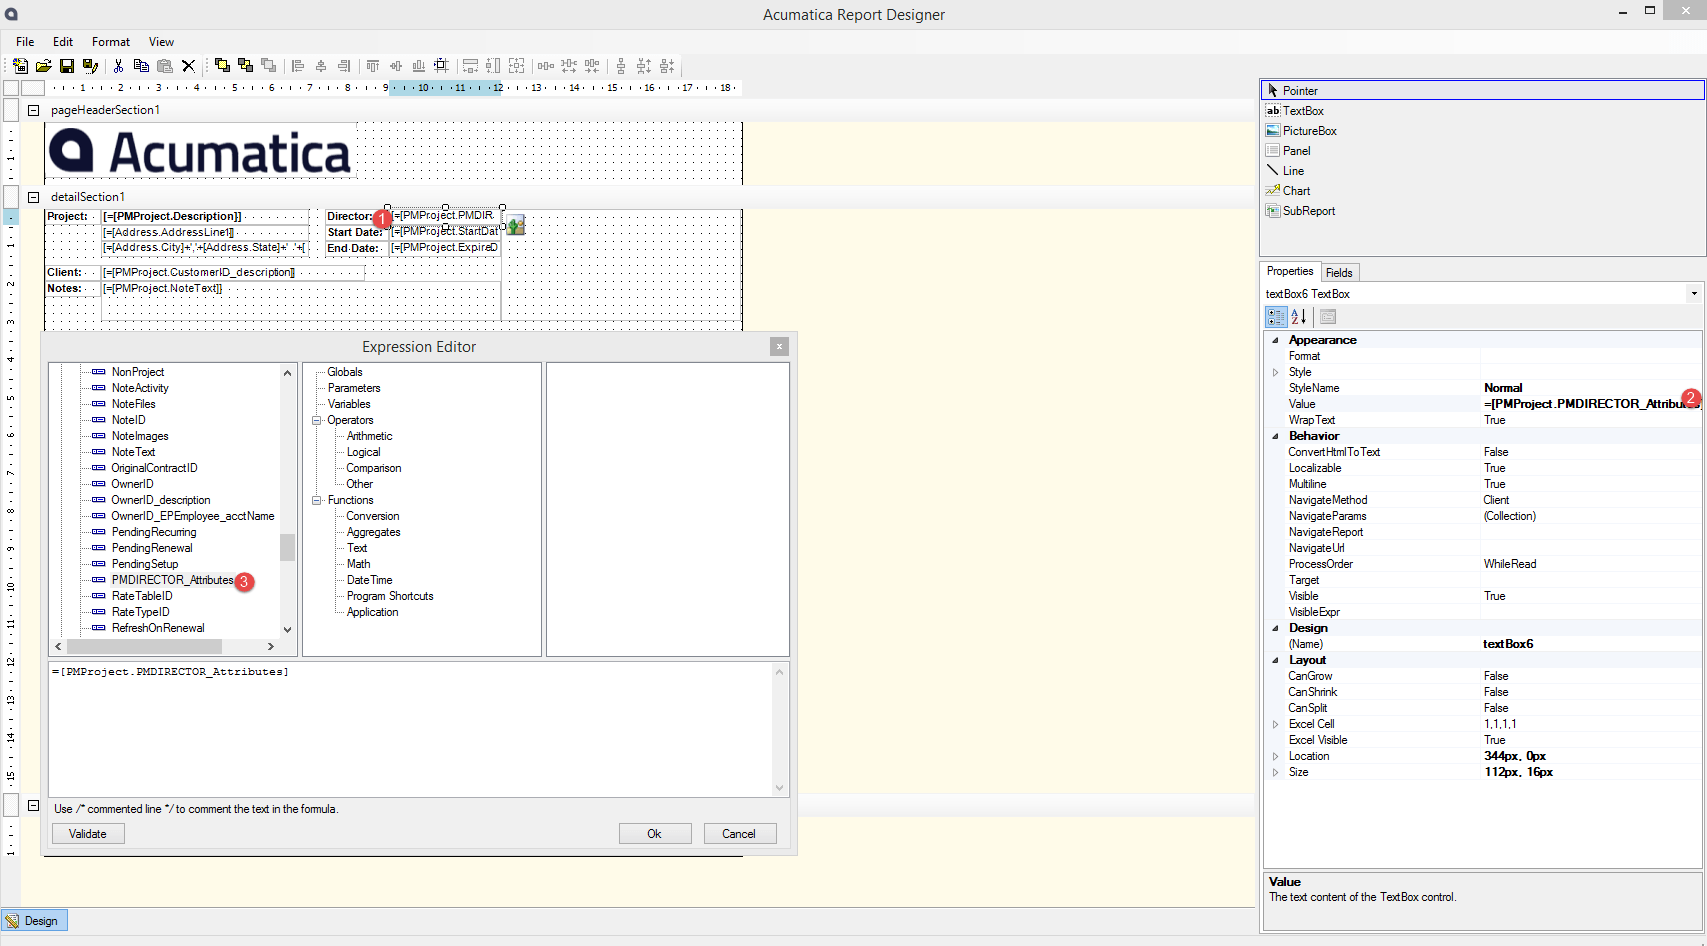1707x946 pixels.
Task: Click the formula text input area
Action: (x=410, y=729)
